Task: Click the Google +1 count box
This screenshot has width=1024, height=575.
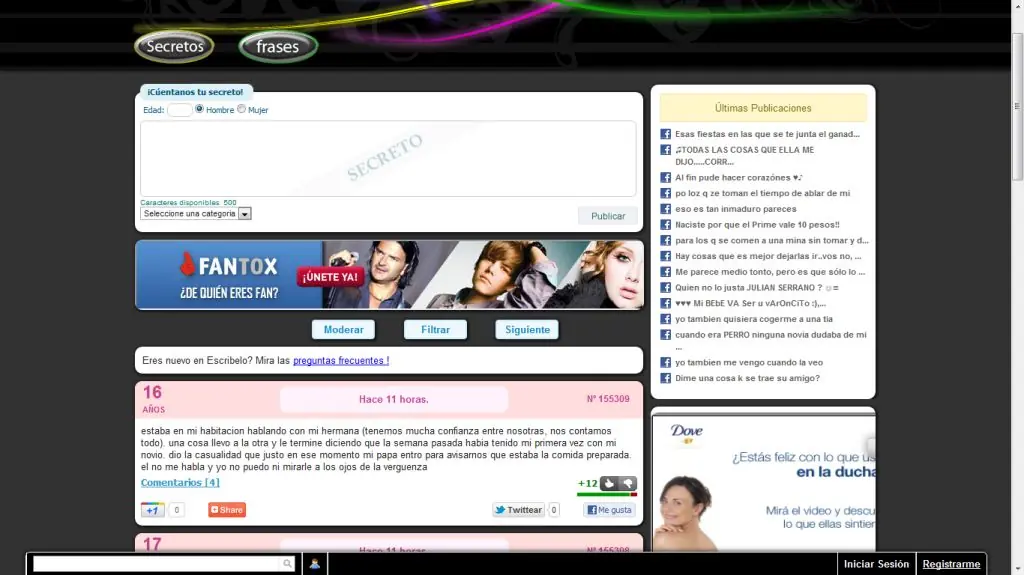Action: (176, 510)
